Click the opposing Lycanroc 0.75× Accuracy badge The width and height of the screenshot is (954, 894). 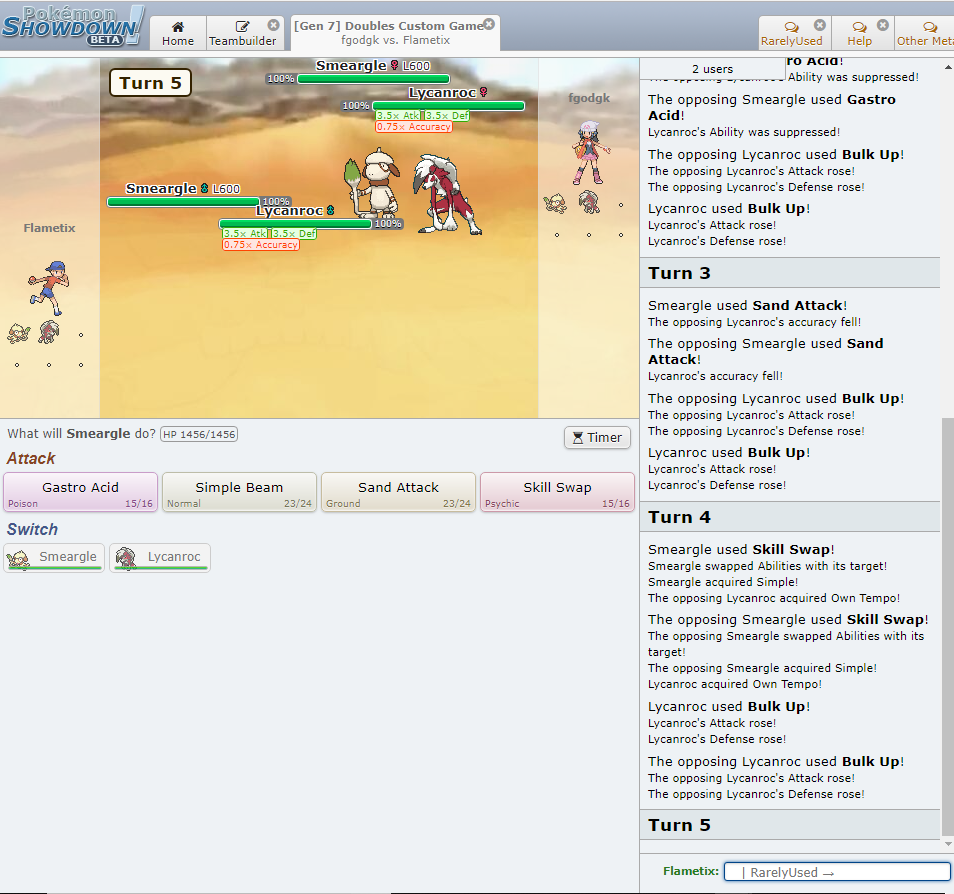[x=414, y=127]
